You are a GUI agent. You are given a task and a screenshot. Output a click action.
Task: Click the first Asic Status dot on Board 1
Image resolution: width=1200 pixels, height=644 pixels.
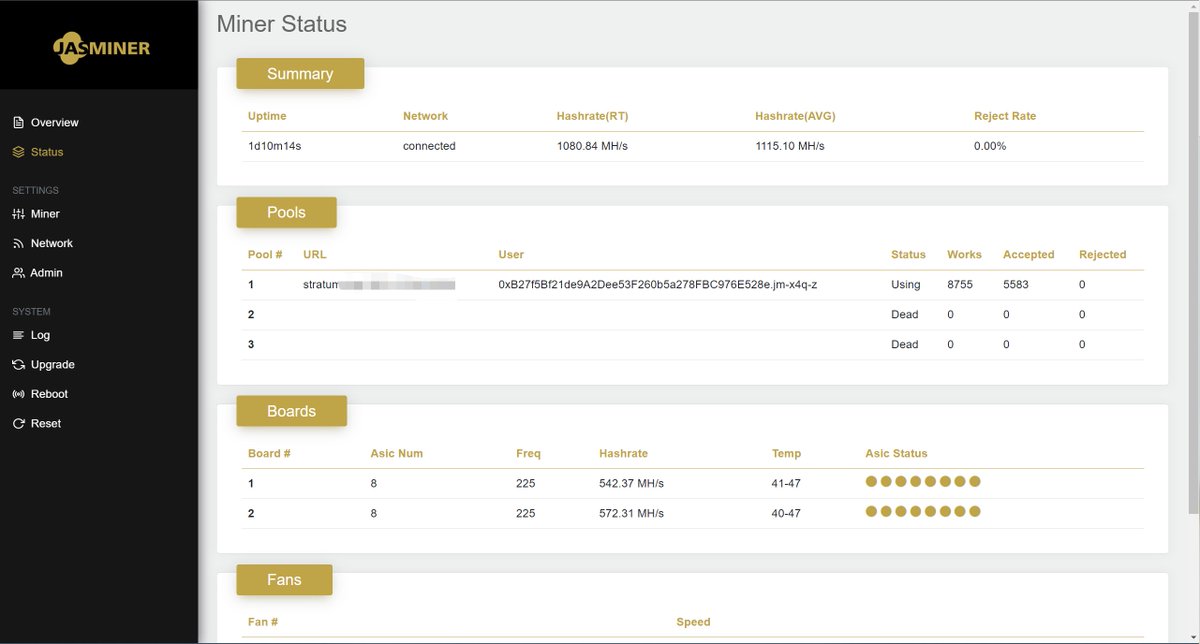pos(869,481)
